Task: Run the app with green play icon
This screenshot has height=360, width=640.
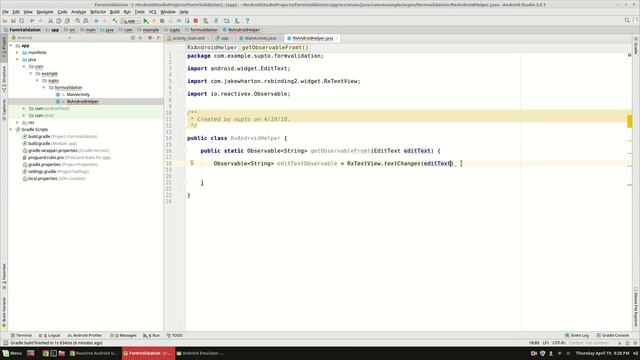Action: (x=146, y=20)
